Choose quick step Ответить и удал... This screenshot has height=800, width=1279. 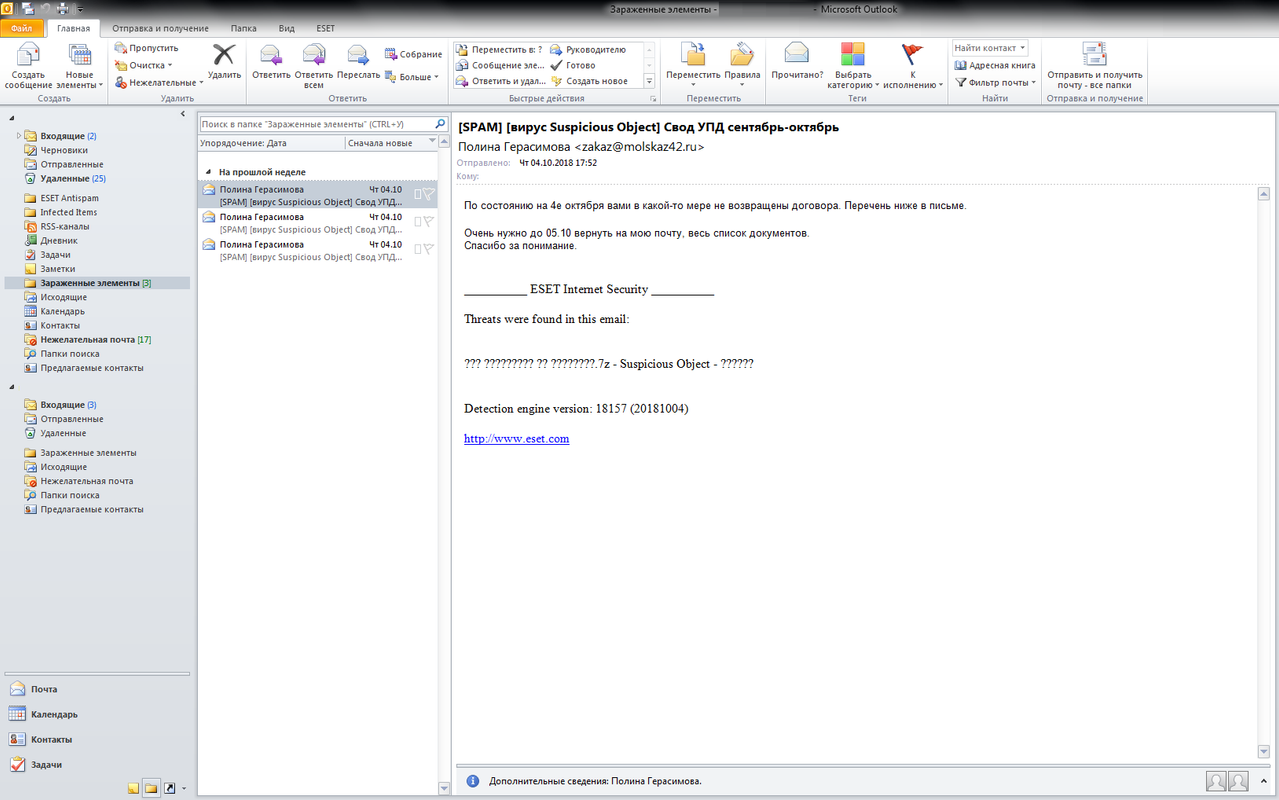500,81
